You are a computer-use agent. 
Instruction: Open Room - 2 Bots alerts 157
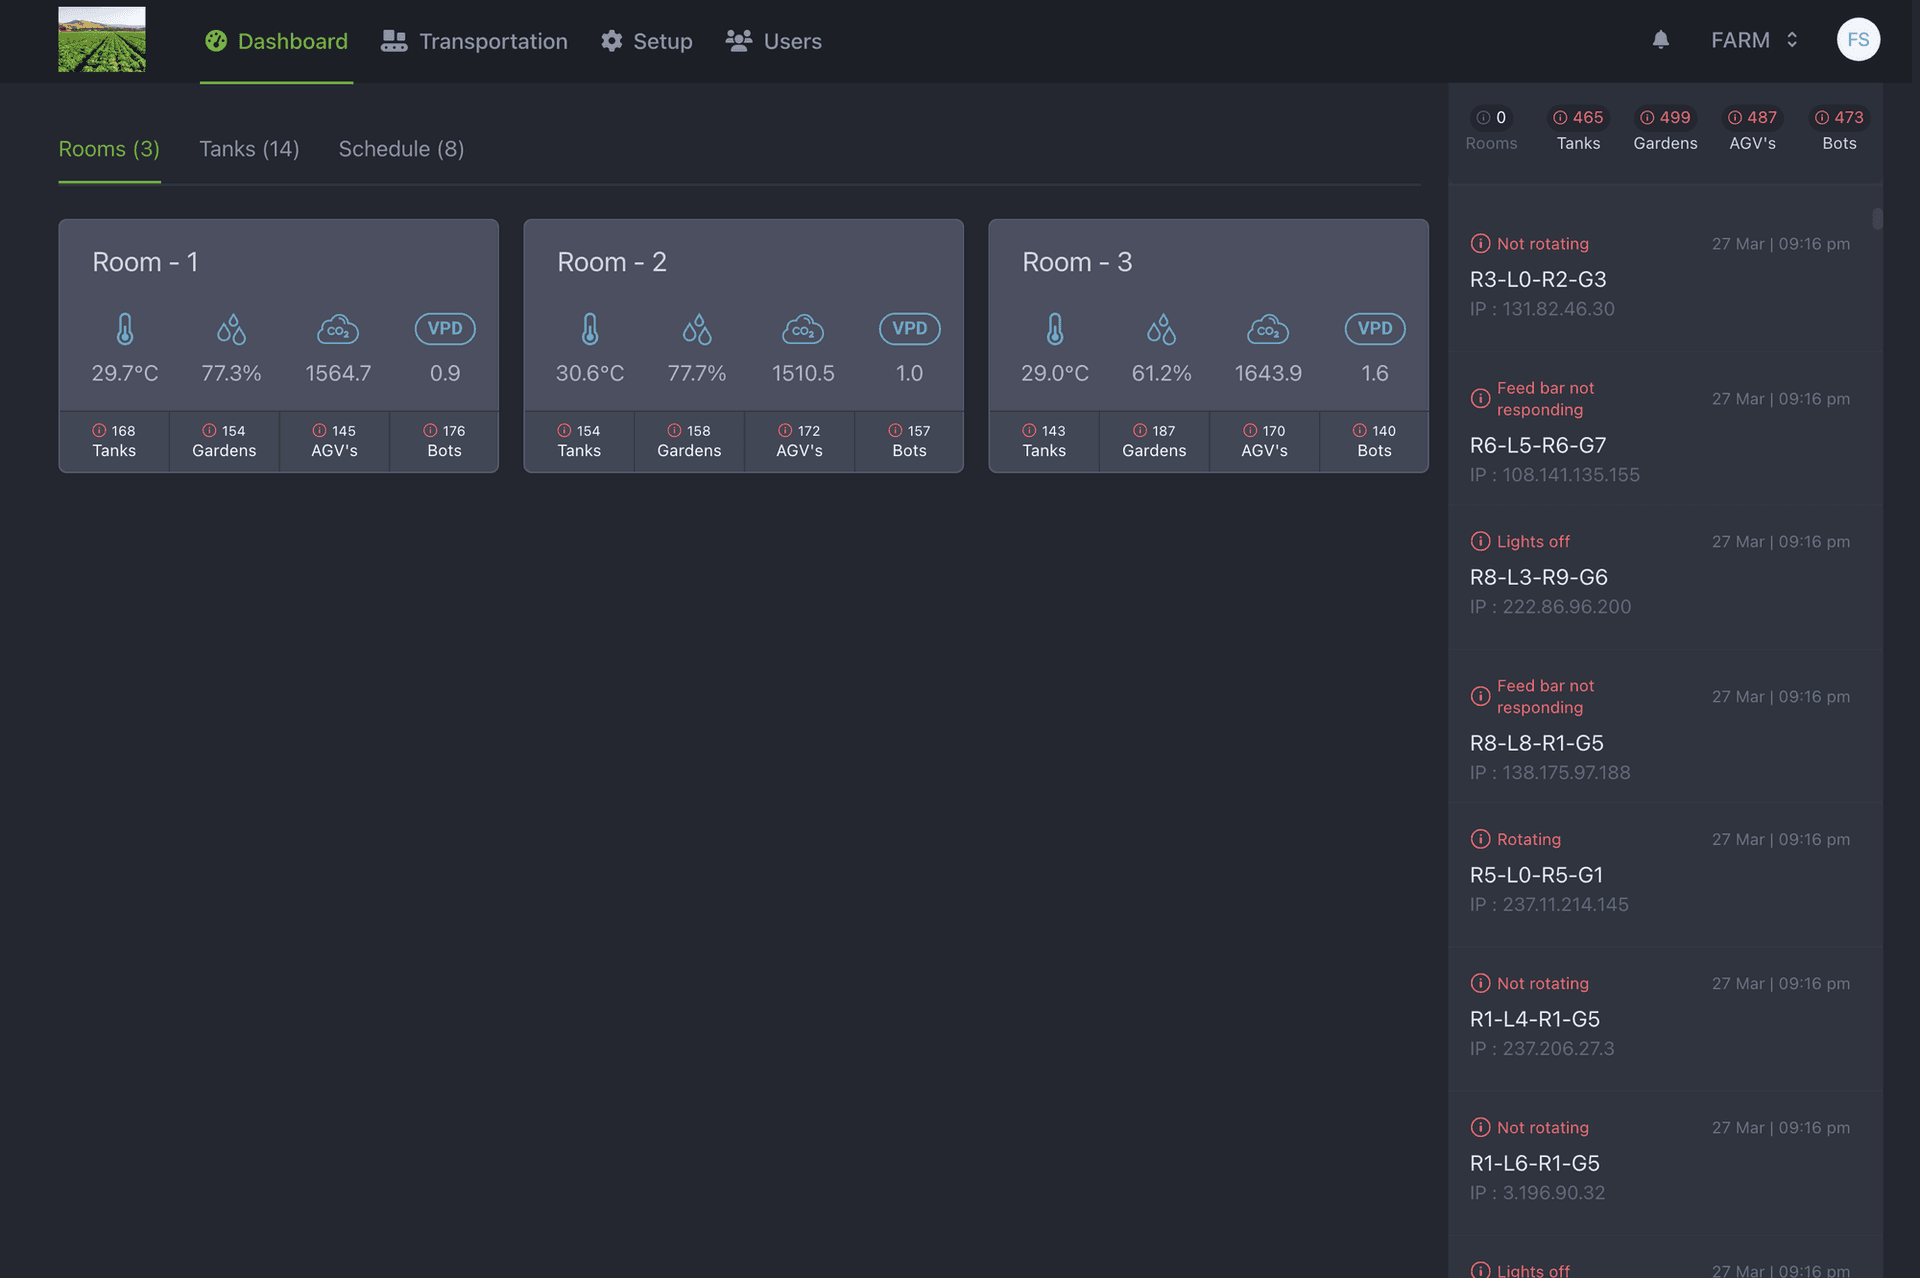point(909,440)
